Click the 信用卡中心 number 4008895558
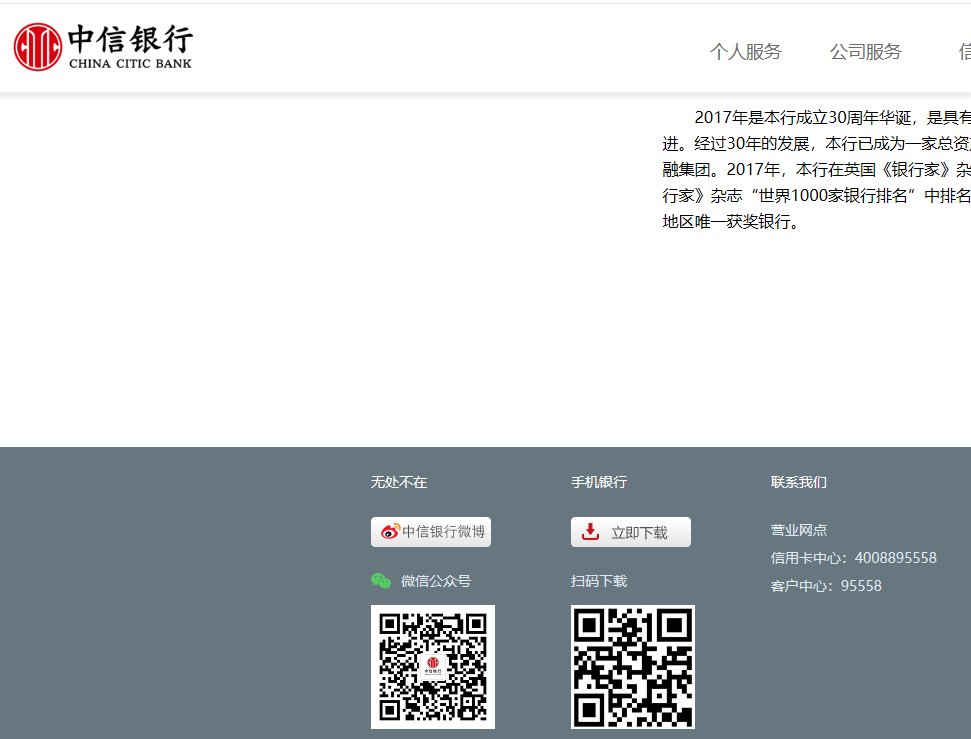 895,557
